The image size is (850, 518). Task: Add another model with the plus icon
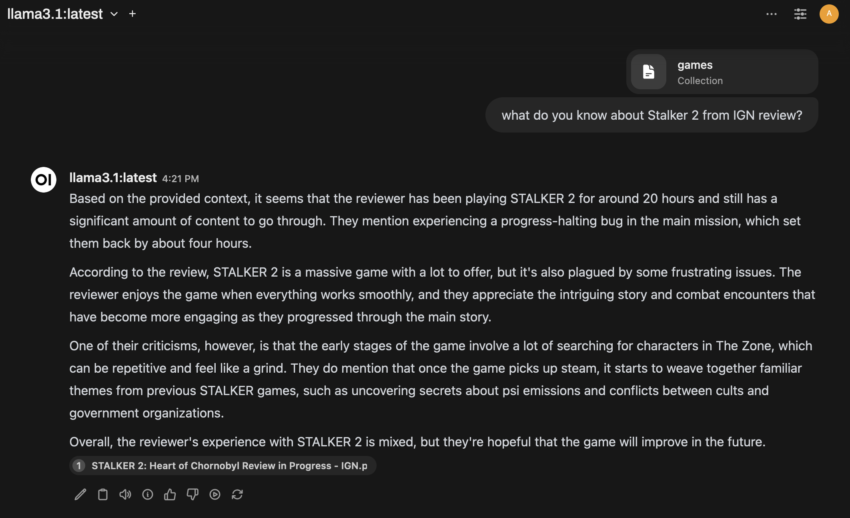click(x=133, y=14)
